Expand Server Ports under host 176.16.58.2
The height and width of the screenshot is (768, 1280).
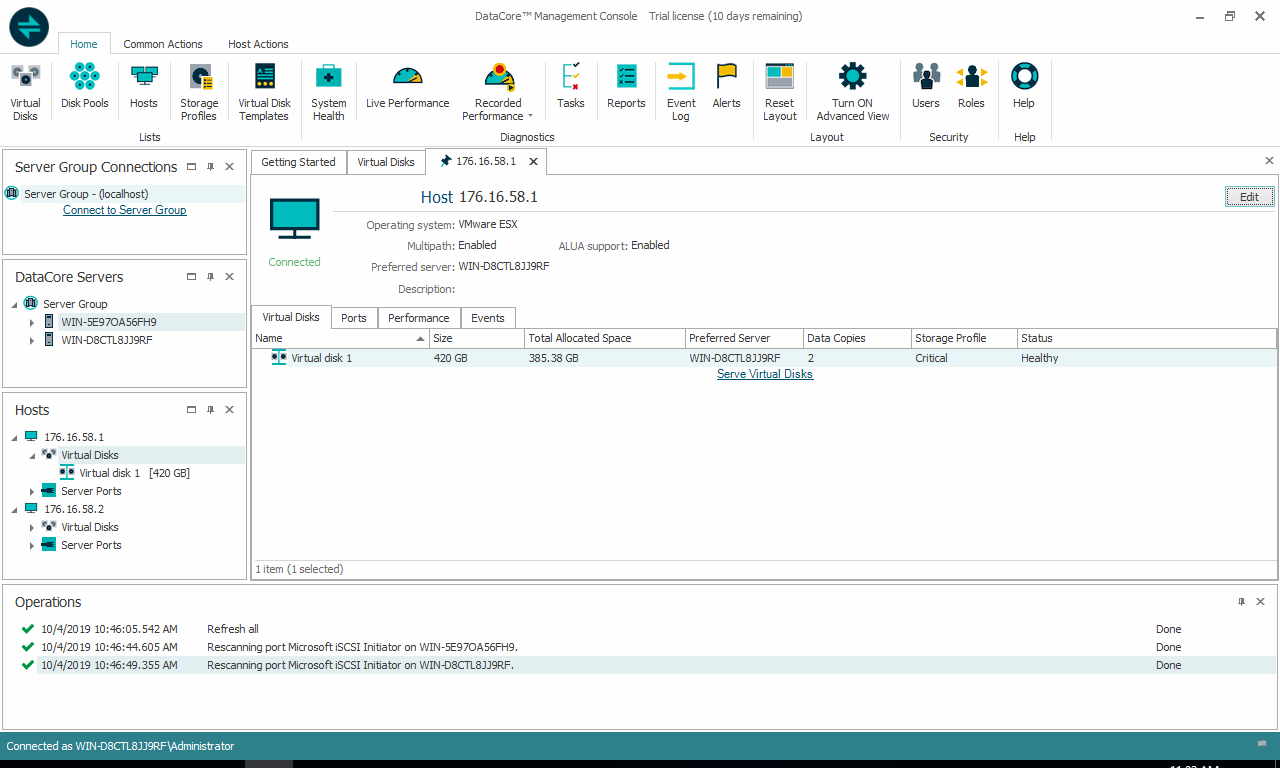pyautogui.click(x=32, y=545)
